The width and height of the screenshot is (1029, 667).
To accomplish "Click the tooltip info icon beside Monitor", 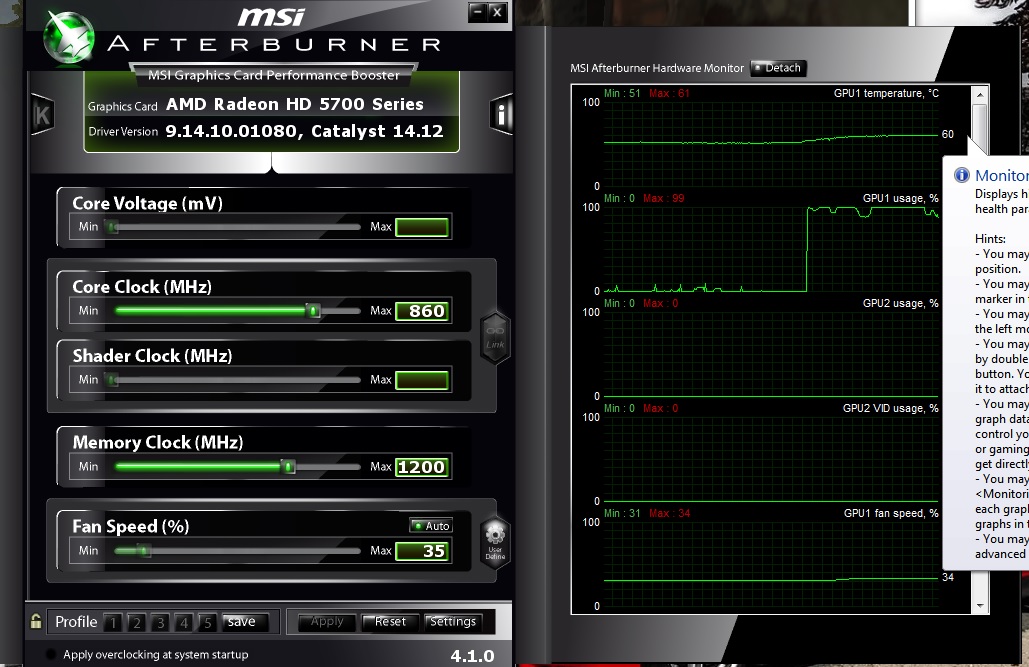I will (961, 175).
